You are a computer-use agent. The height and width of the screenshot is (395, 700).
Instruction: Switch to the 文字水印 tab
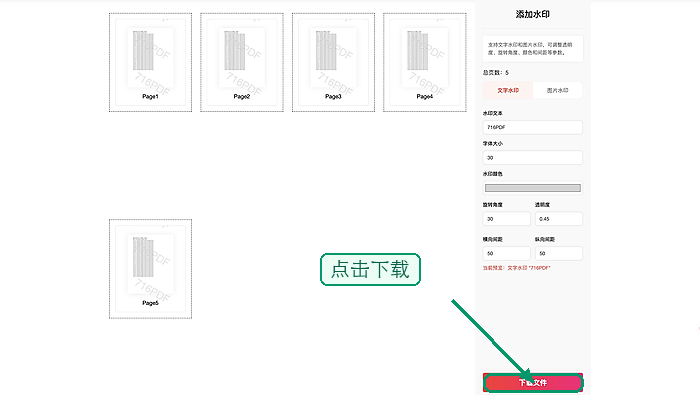pyautogui.click(x=508, y=90)
